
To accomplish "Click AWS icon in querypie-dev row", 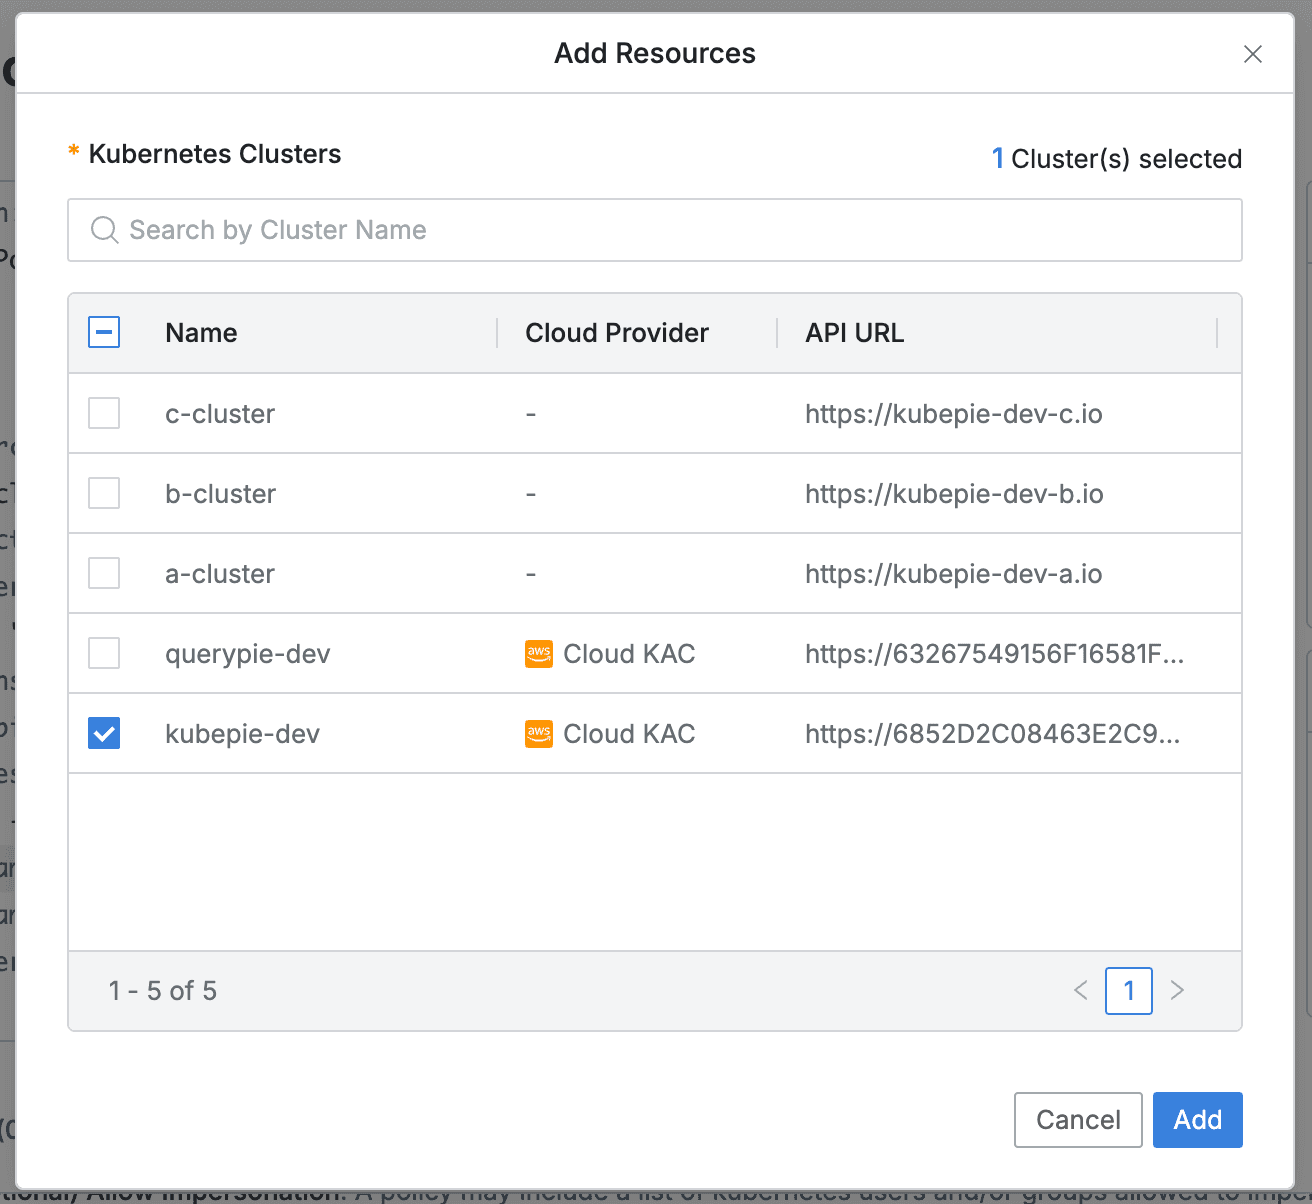I will [x=539, y=654].
